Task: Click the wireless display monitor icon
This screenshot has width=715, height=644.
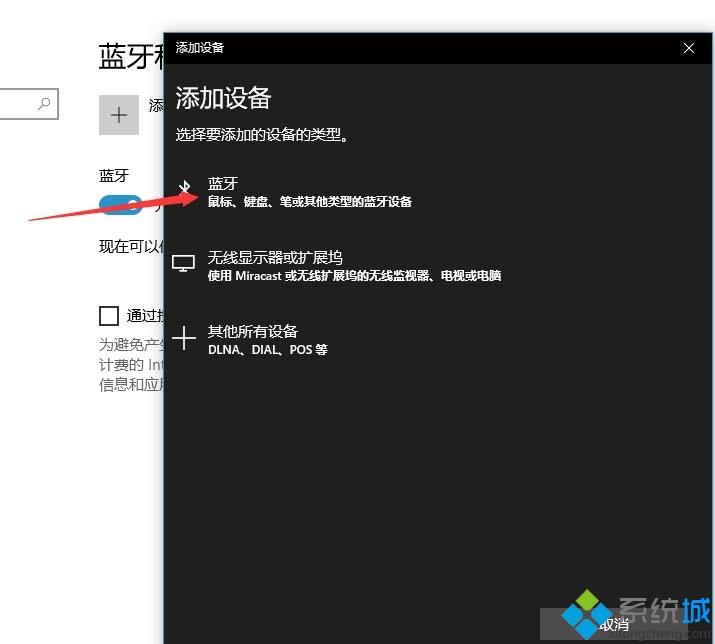Action: (x=183, y=263)
